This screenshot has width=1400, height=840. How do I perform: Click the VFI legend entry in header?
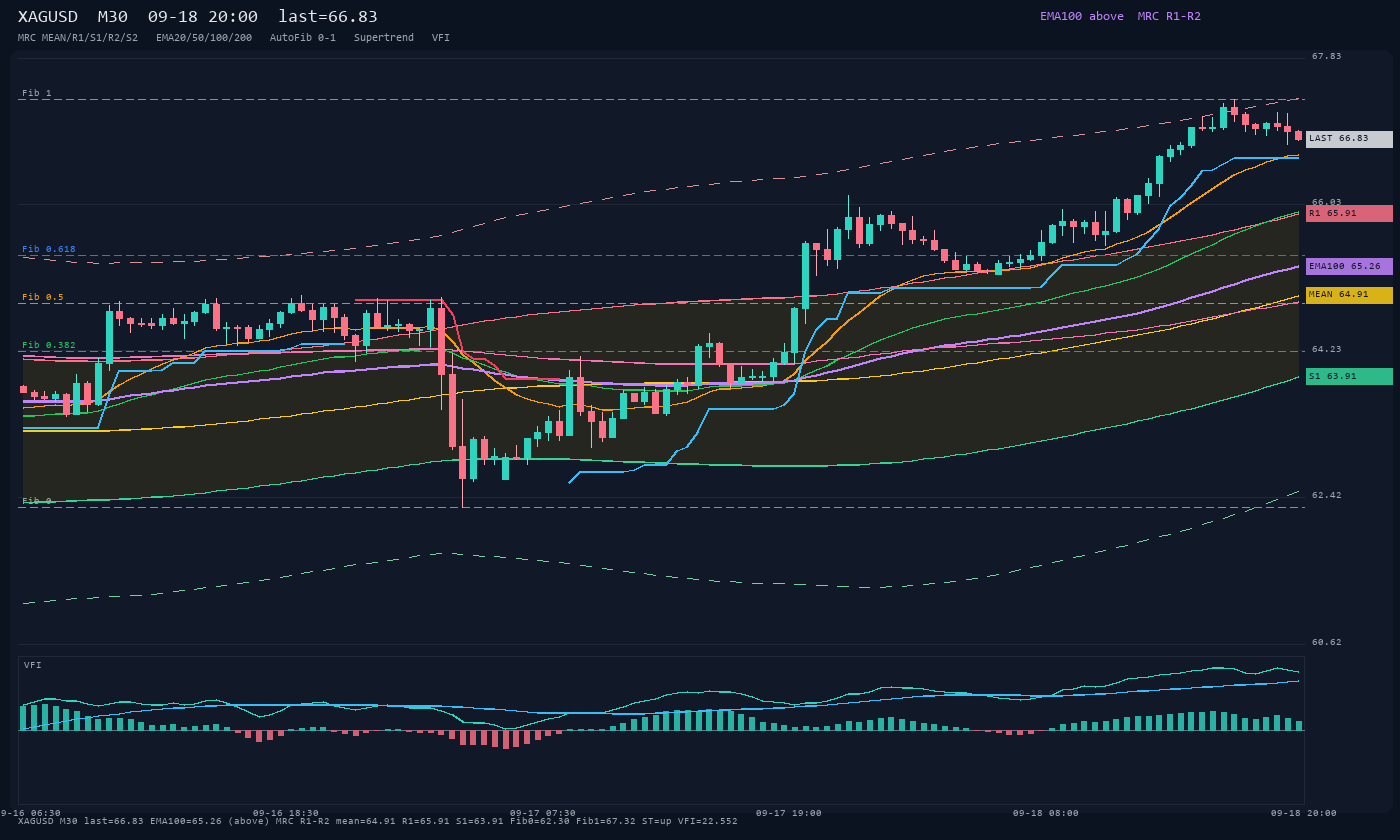[441, 38]
